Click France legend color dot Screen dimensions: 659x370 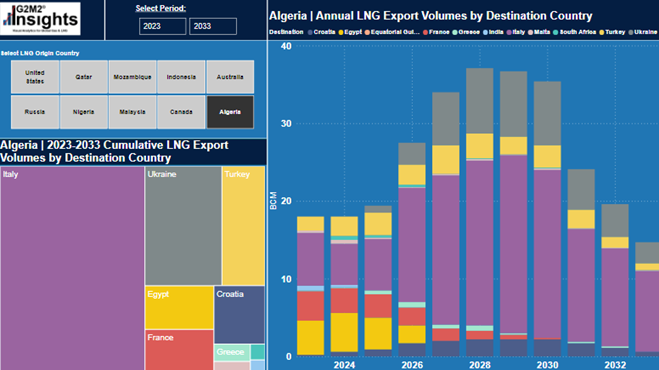(425, 32)
